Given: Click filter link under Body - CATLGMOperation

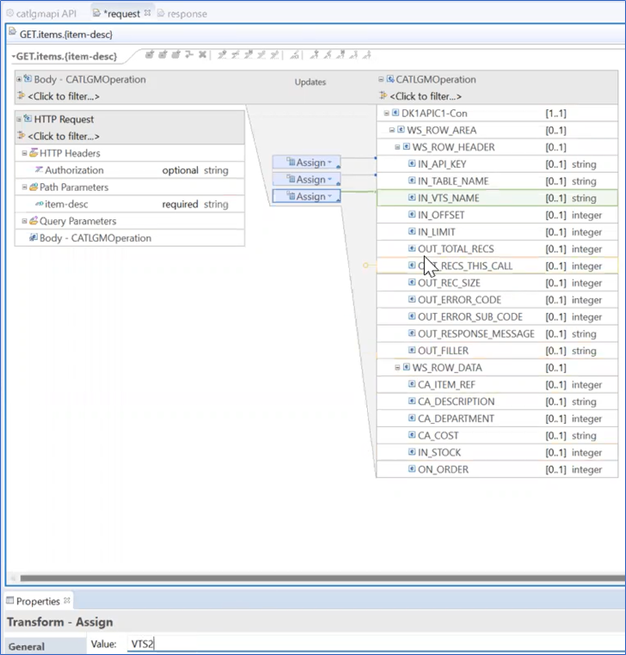Looking at the screenshot, I should pyautogui.click(x=63, y=96).
